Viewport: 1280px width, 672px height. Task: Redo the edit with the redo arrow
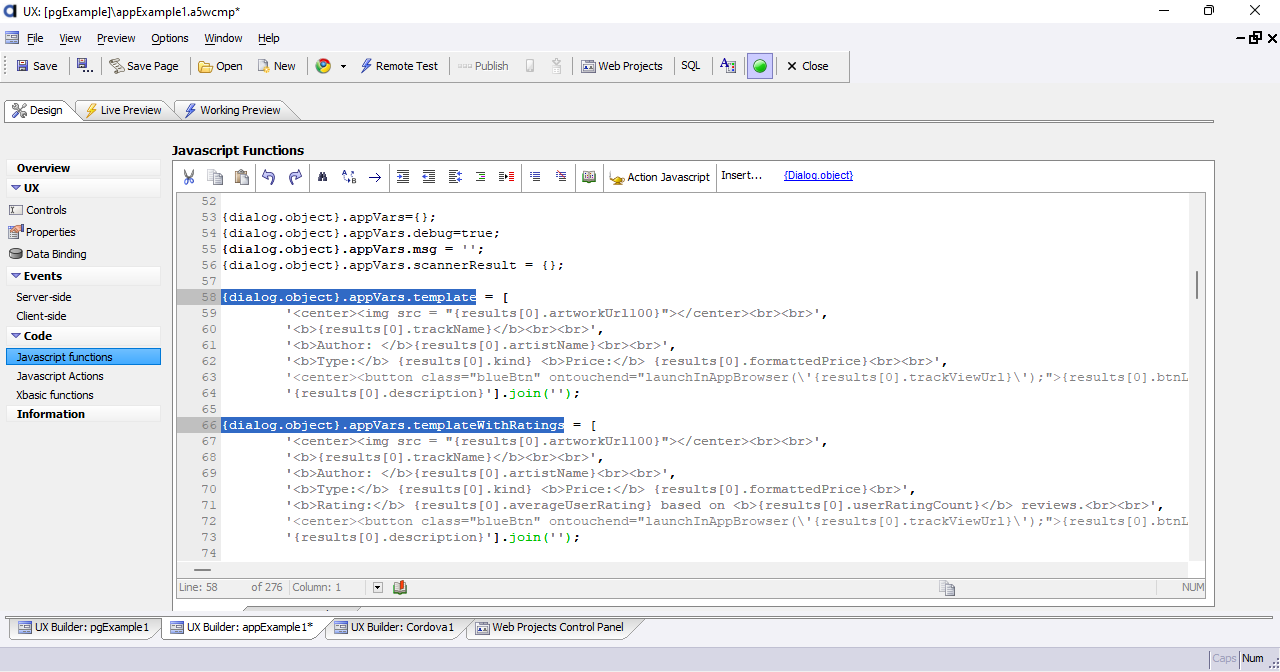coord(295,177)
